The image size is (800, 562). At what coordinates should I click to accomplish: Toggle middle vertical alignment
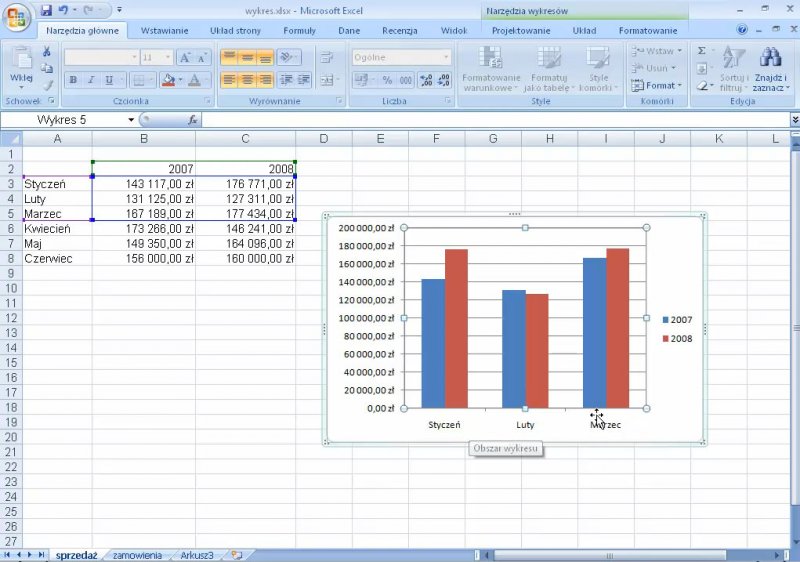click(x=247, y=57)
